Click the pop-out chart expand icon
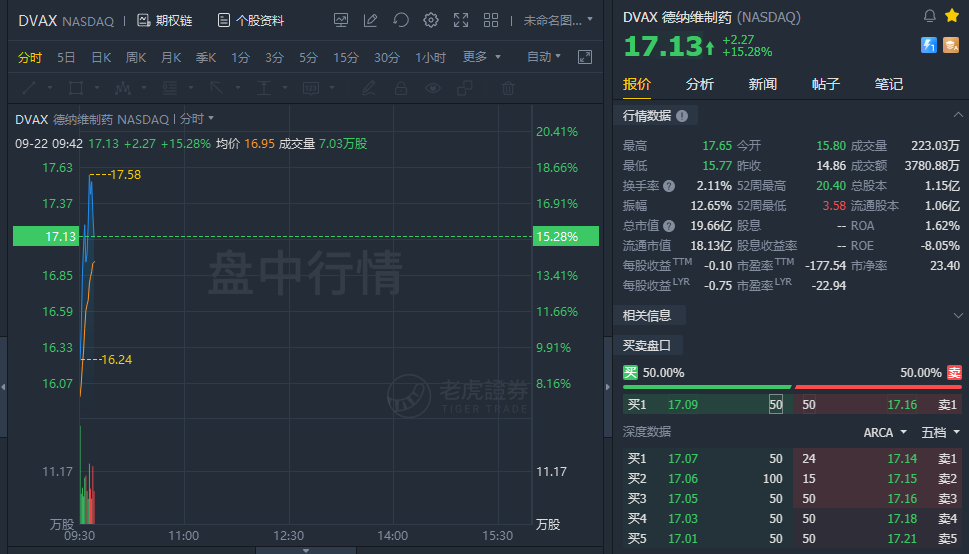969x554 pixels. click(585, 57)
